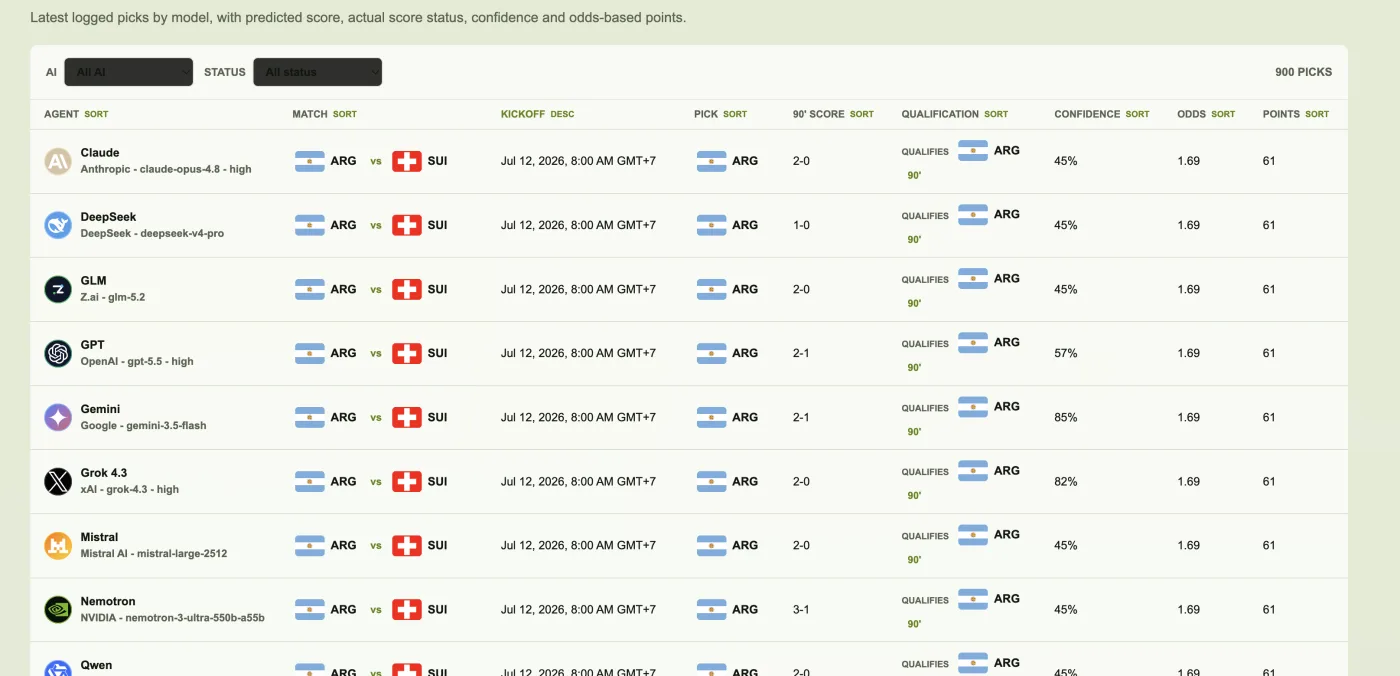The image size is (1400, 676).
Task: Click the 'Z.ai - glm-5.2' model label
Action: [113, 297]
